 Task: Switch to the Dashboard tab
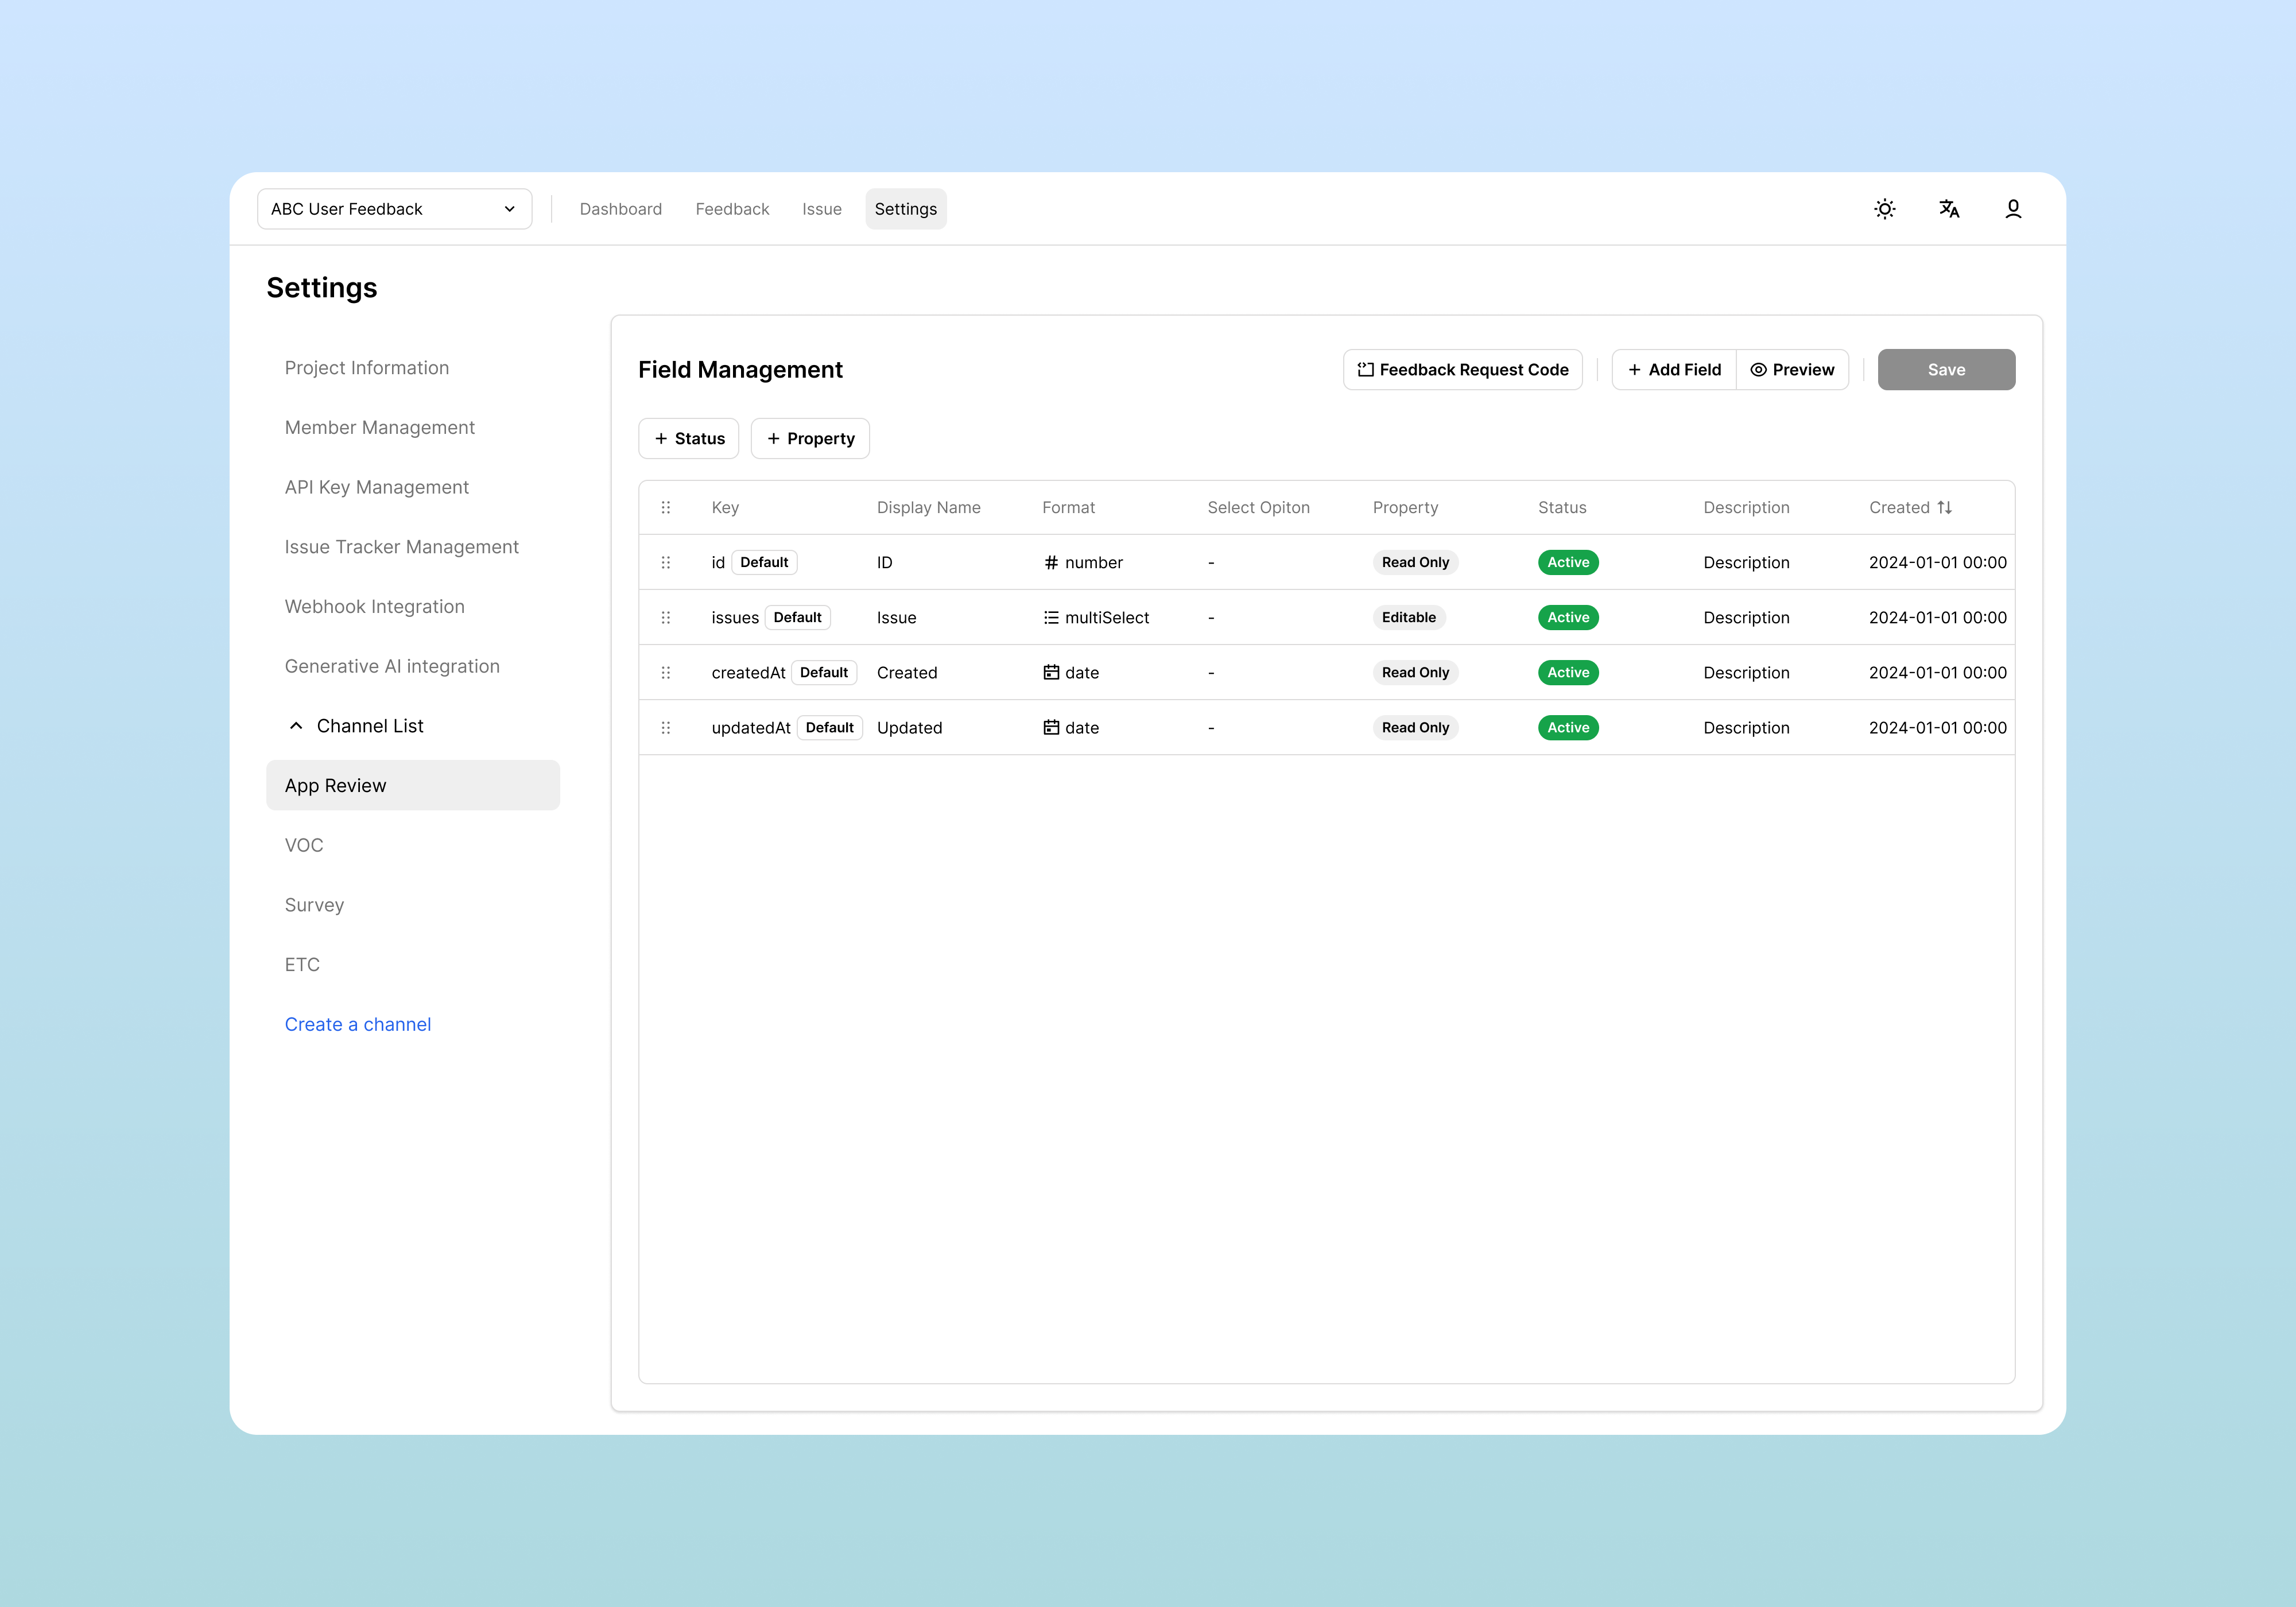(x=620, y=209)
